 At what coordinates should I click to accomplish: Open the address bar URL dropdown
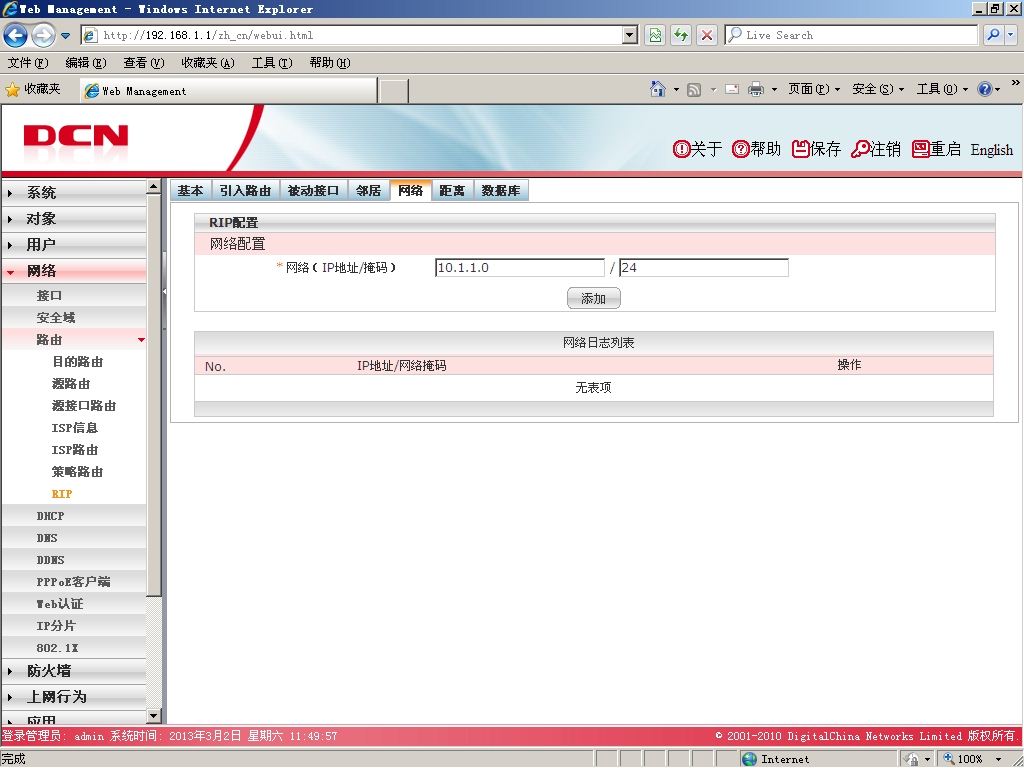630,35
